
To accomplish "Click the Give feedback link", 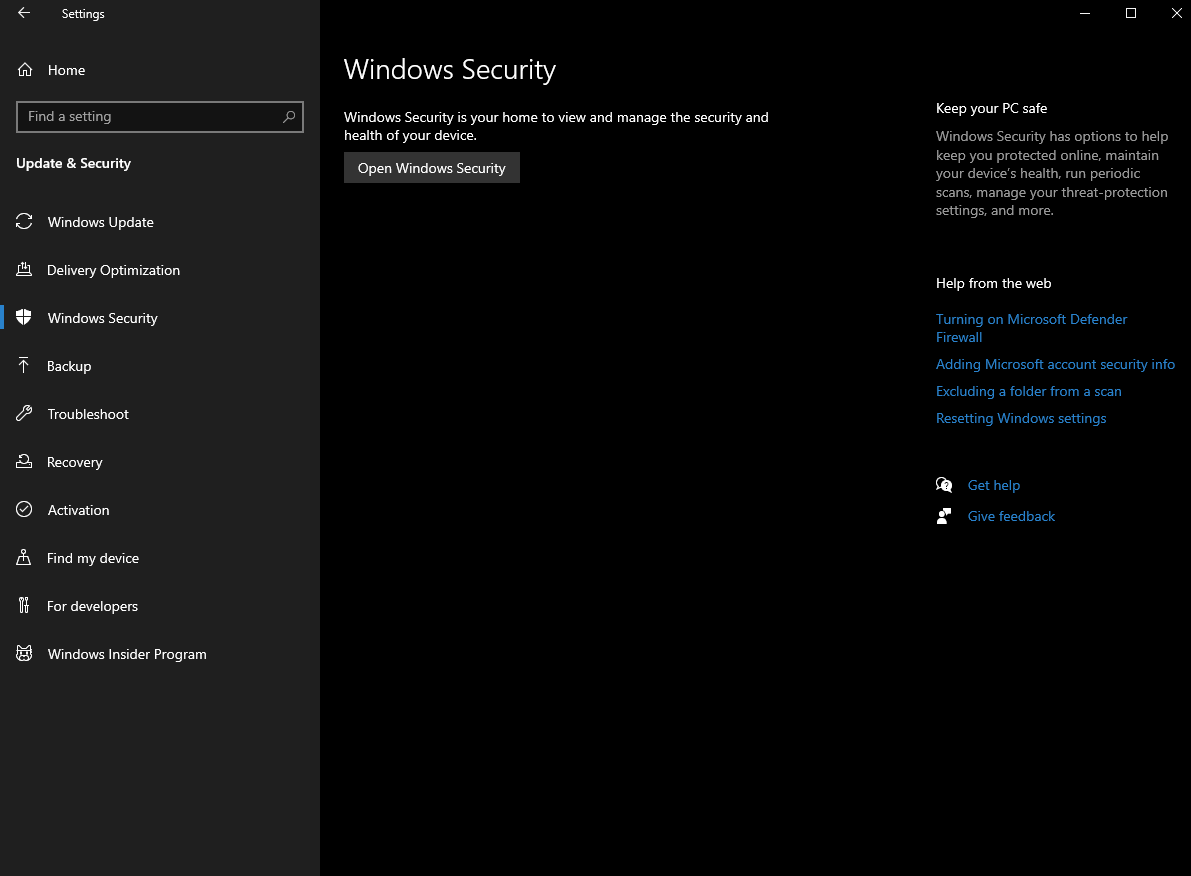I will (x=1011, y=516).
